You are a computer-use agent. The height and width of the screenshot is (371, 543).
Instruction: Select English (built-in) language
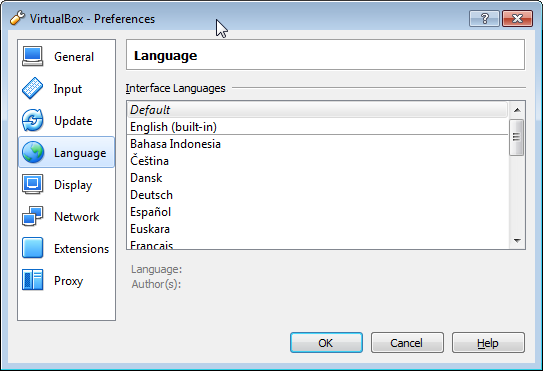click(318, 127)
